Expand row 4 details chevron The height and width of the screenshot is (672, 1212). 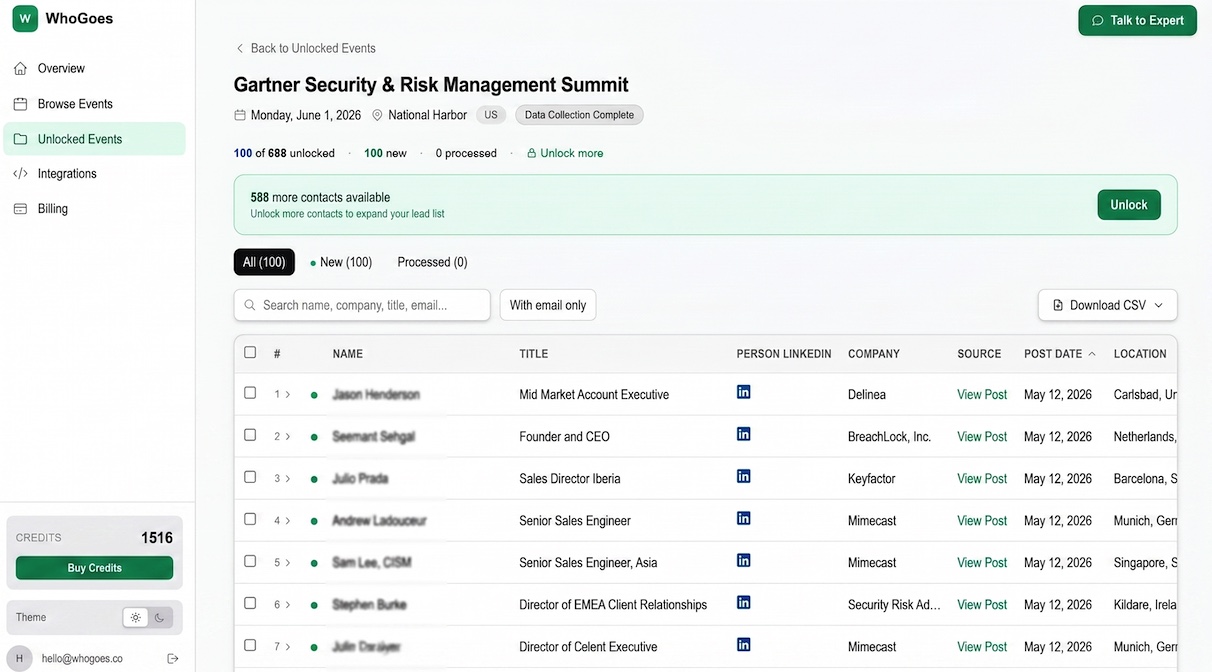point(288,521)
